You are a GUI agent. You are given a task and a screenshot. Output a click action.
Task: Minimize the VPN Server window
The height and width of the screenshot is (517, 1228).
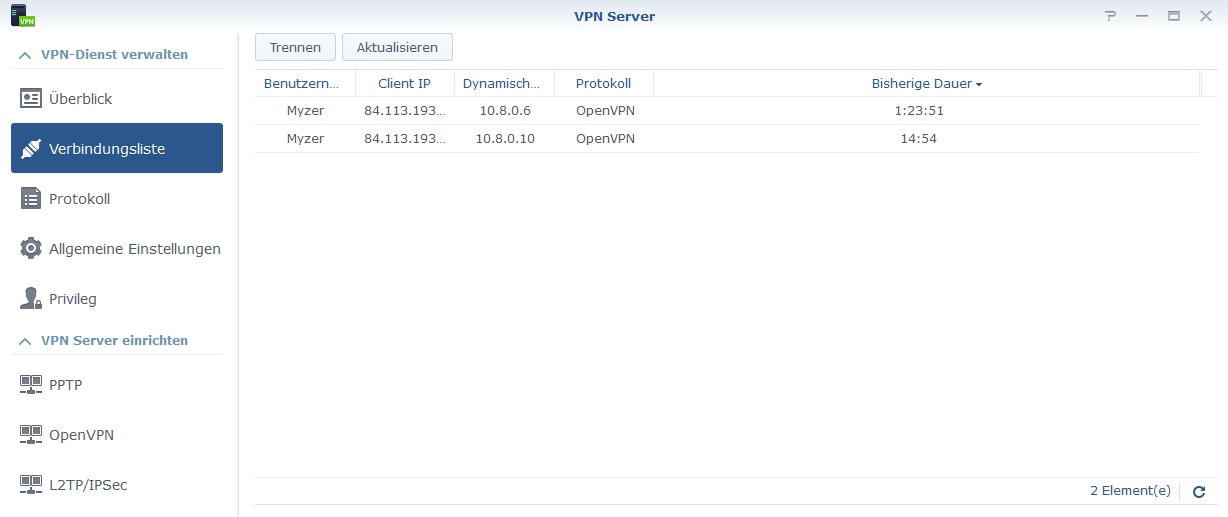1142,16
